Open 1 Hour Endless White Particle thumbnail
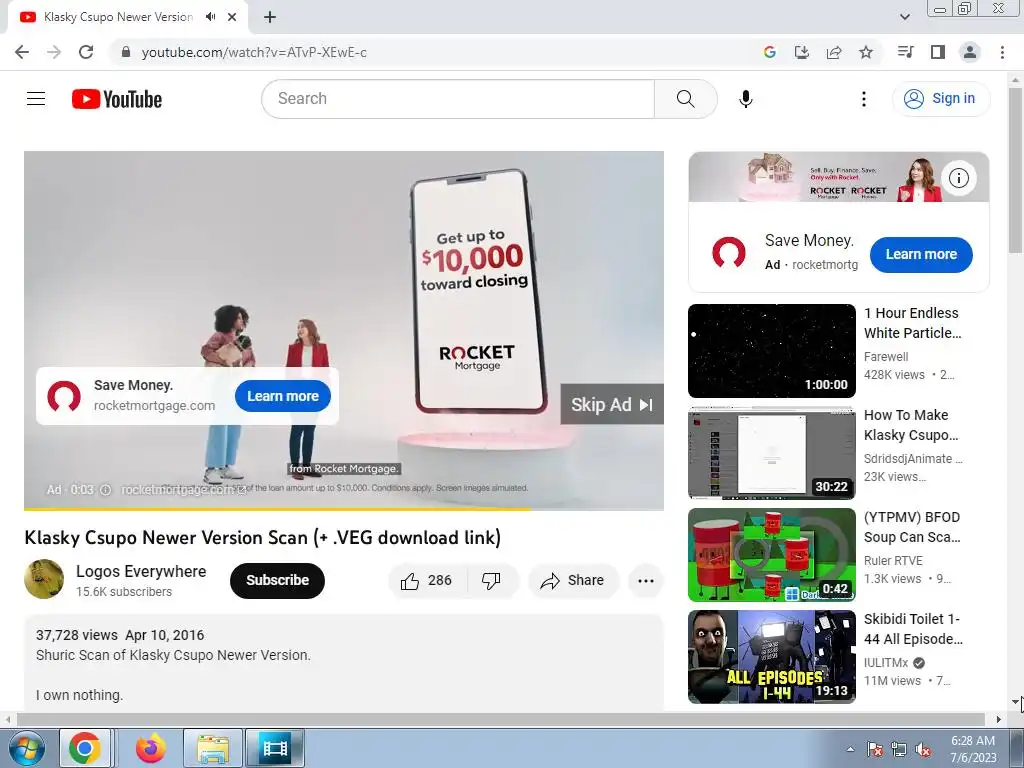The image size is (1024, 768). pos(772,351)
